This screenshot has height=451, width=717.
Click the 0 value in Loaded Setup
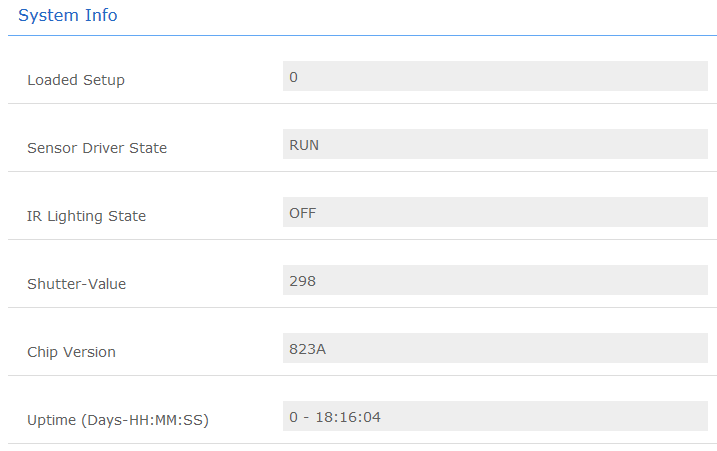coord(293,77)
